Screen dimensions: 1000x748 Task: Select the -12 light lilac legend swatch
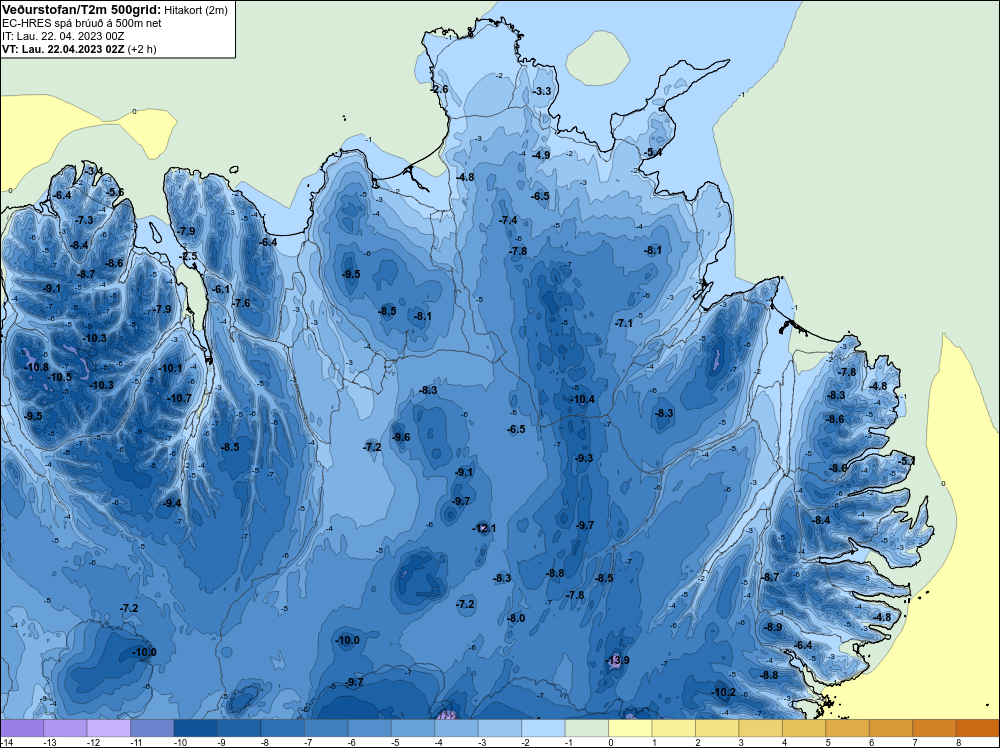tap(108, 728)
